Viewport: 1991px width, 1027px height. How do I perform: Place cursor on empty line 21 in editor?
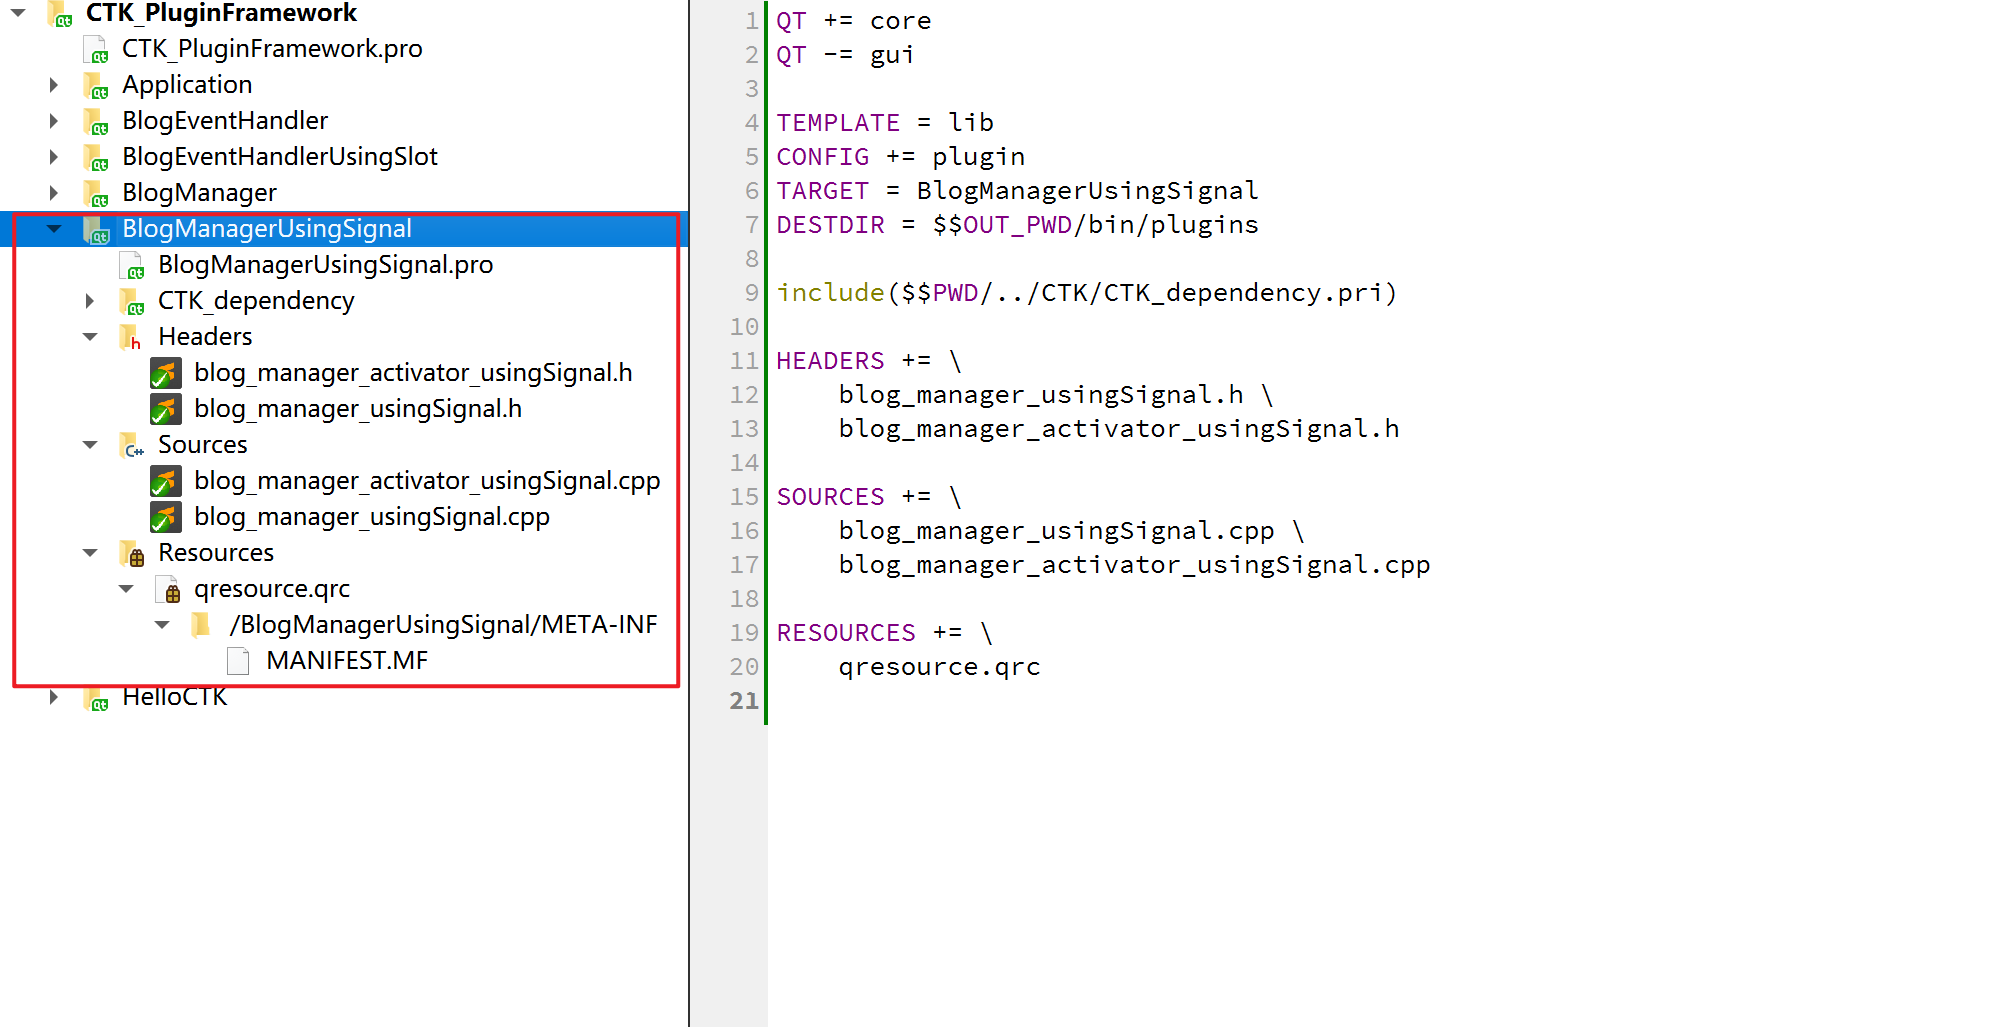(1379, 701)
